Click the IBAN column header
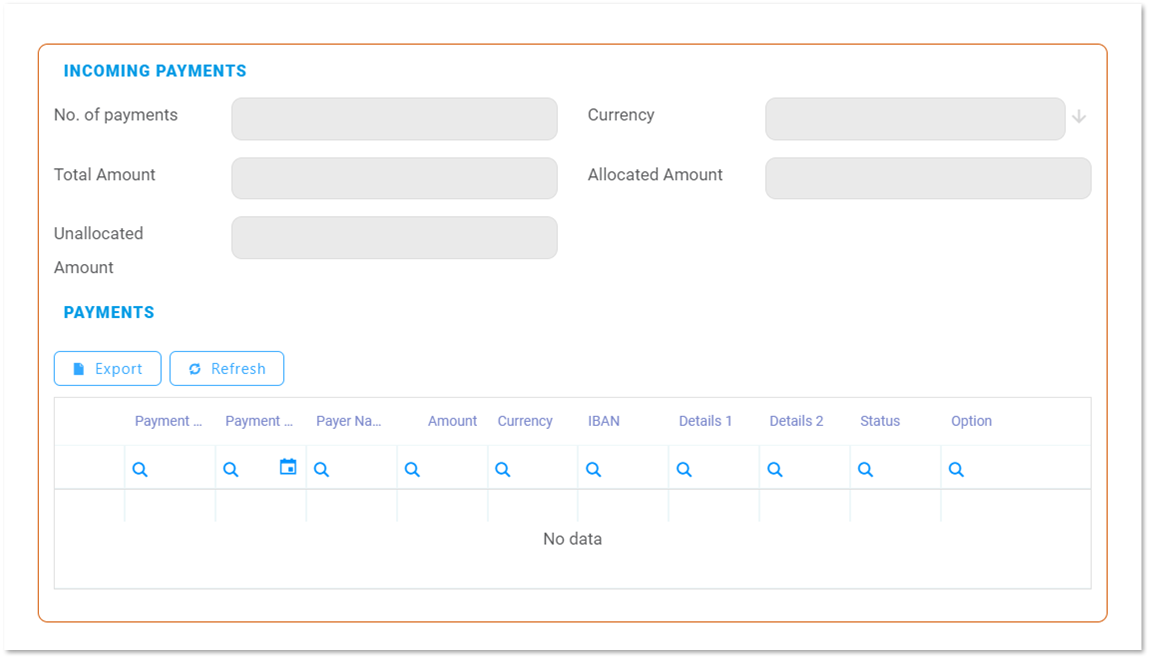The height and width of the screenshot is (661, 1153). (604, 421)
